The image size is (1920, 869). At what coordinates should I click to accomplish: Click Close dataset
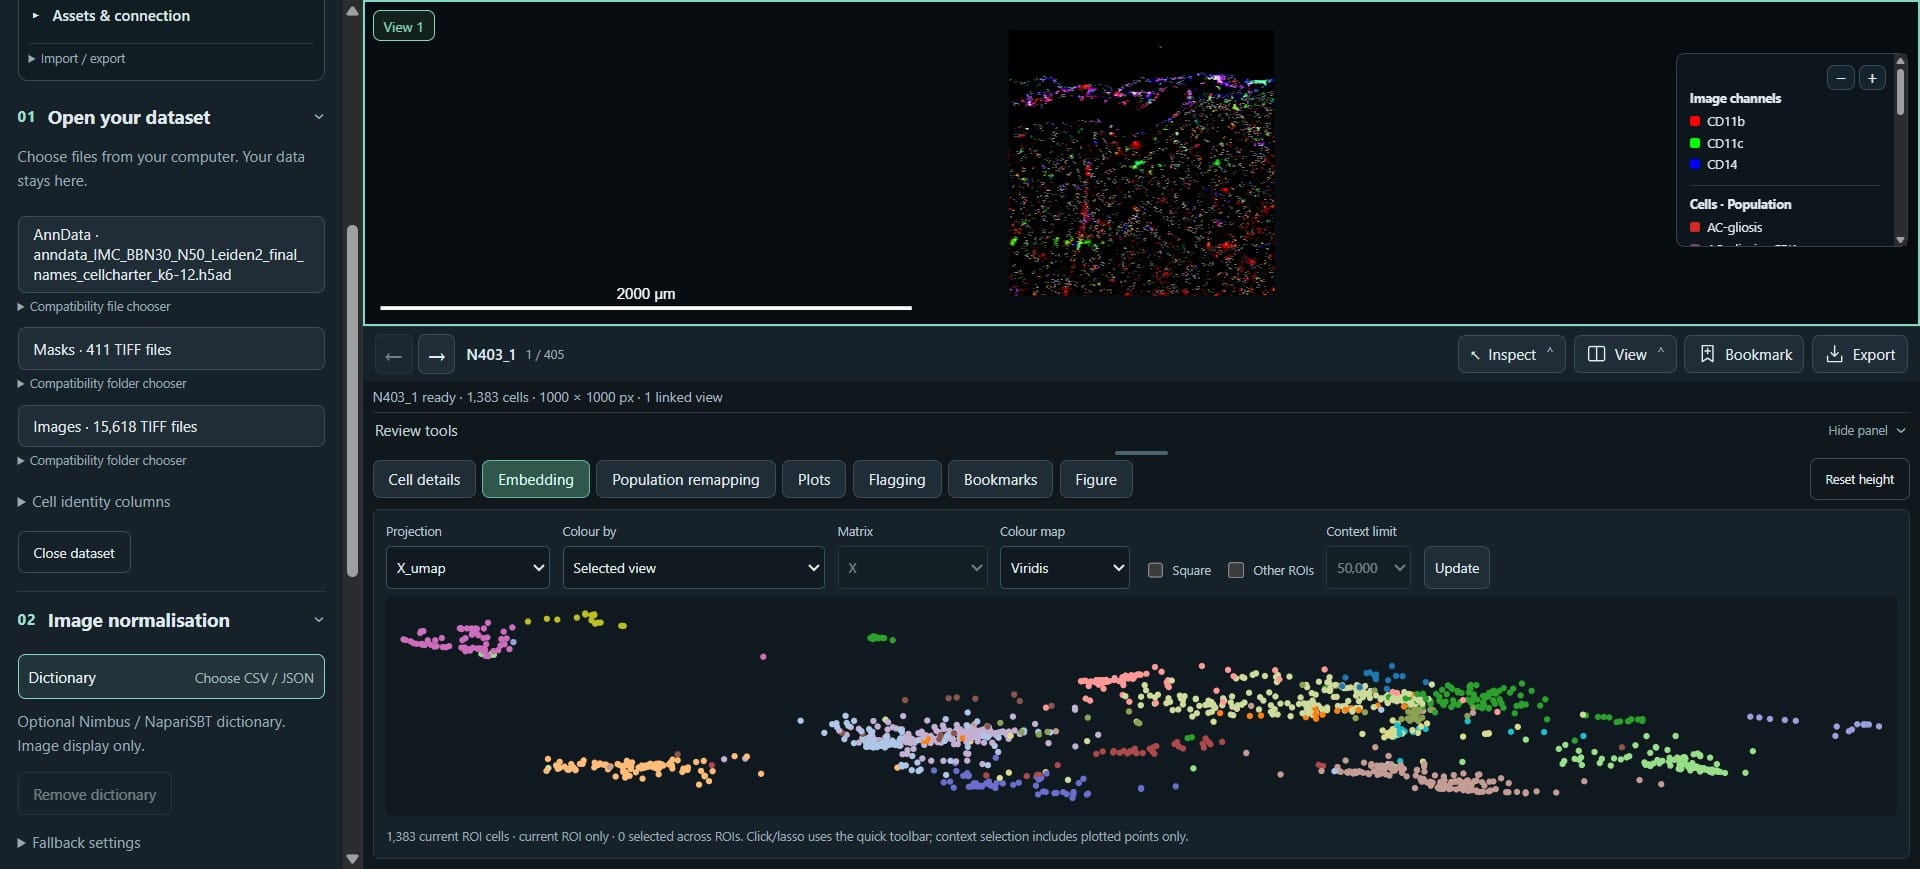[74, 553]
